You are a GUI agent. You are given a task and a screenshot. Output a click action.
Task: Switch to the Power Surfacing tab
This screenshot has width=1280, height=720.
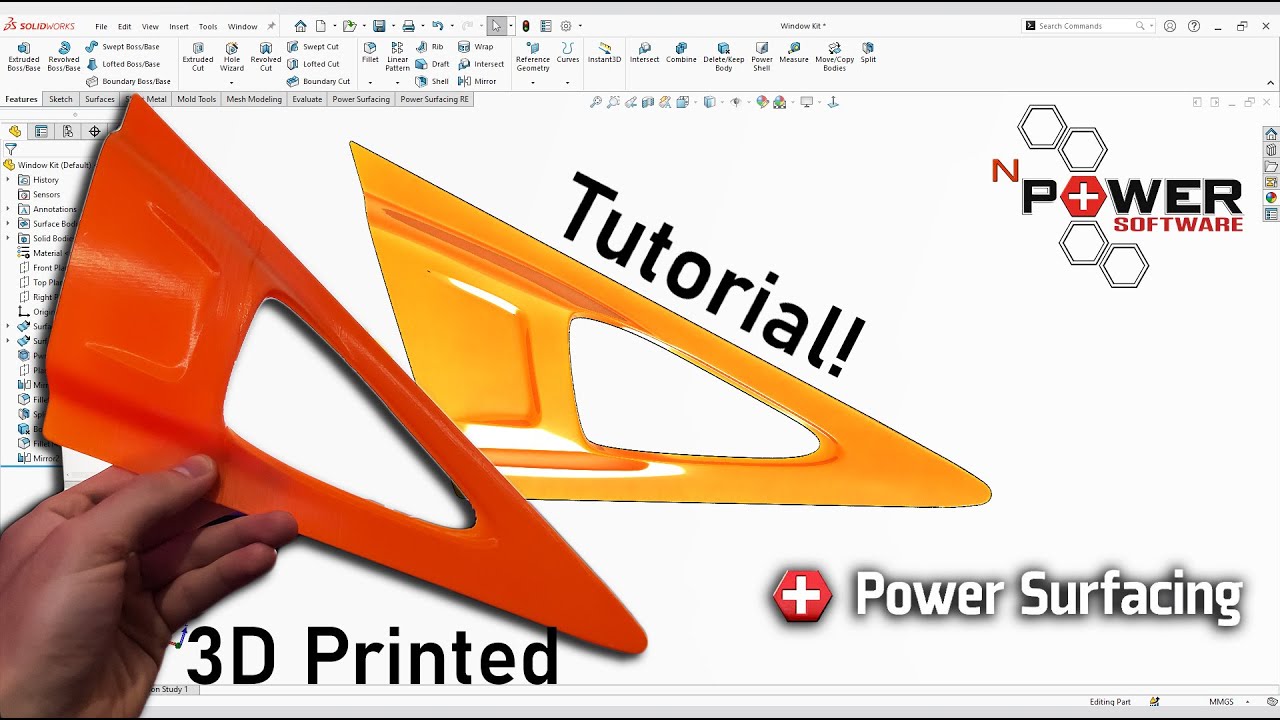361,99
